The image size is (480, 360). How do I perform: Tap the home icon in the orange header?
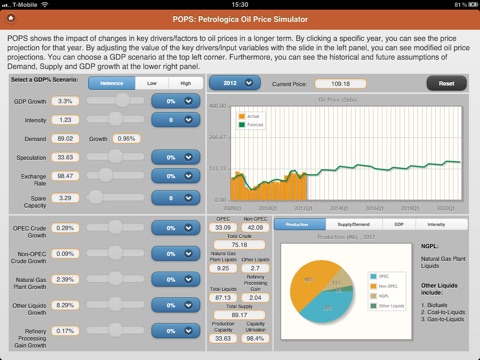pos(11,18)
